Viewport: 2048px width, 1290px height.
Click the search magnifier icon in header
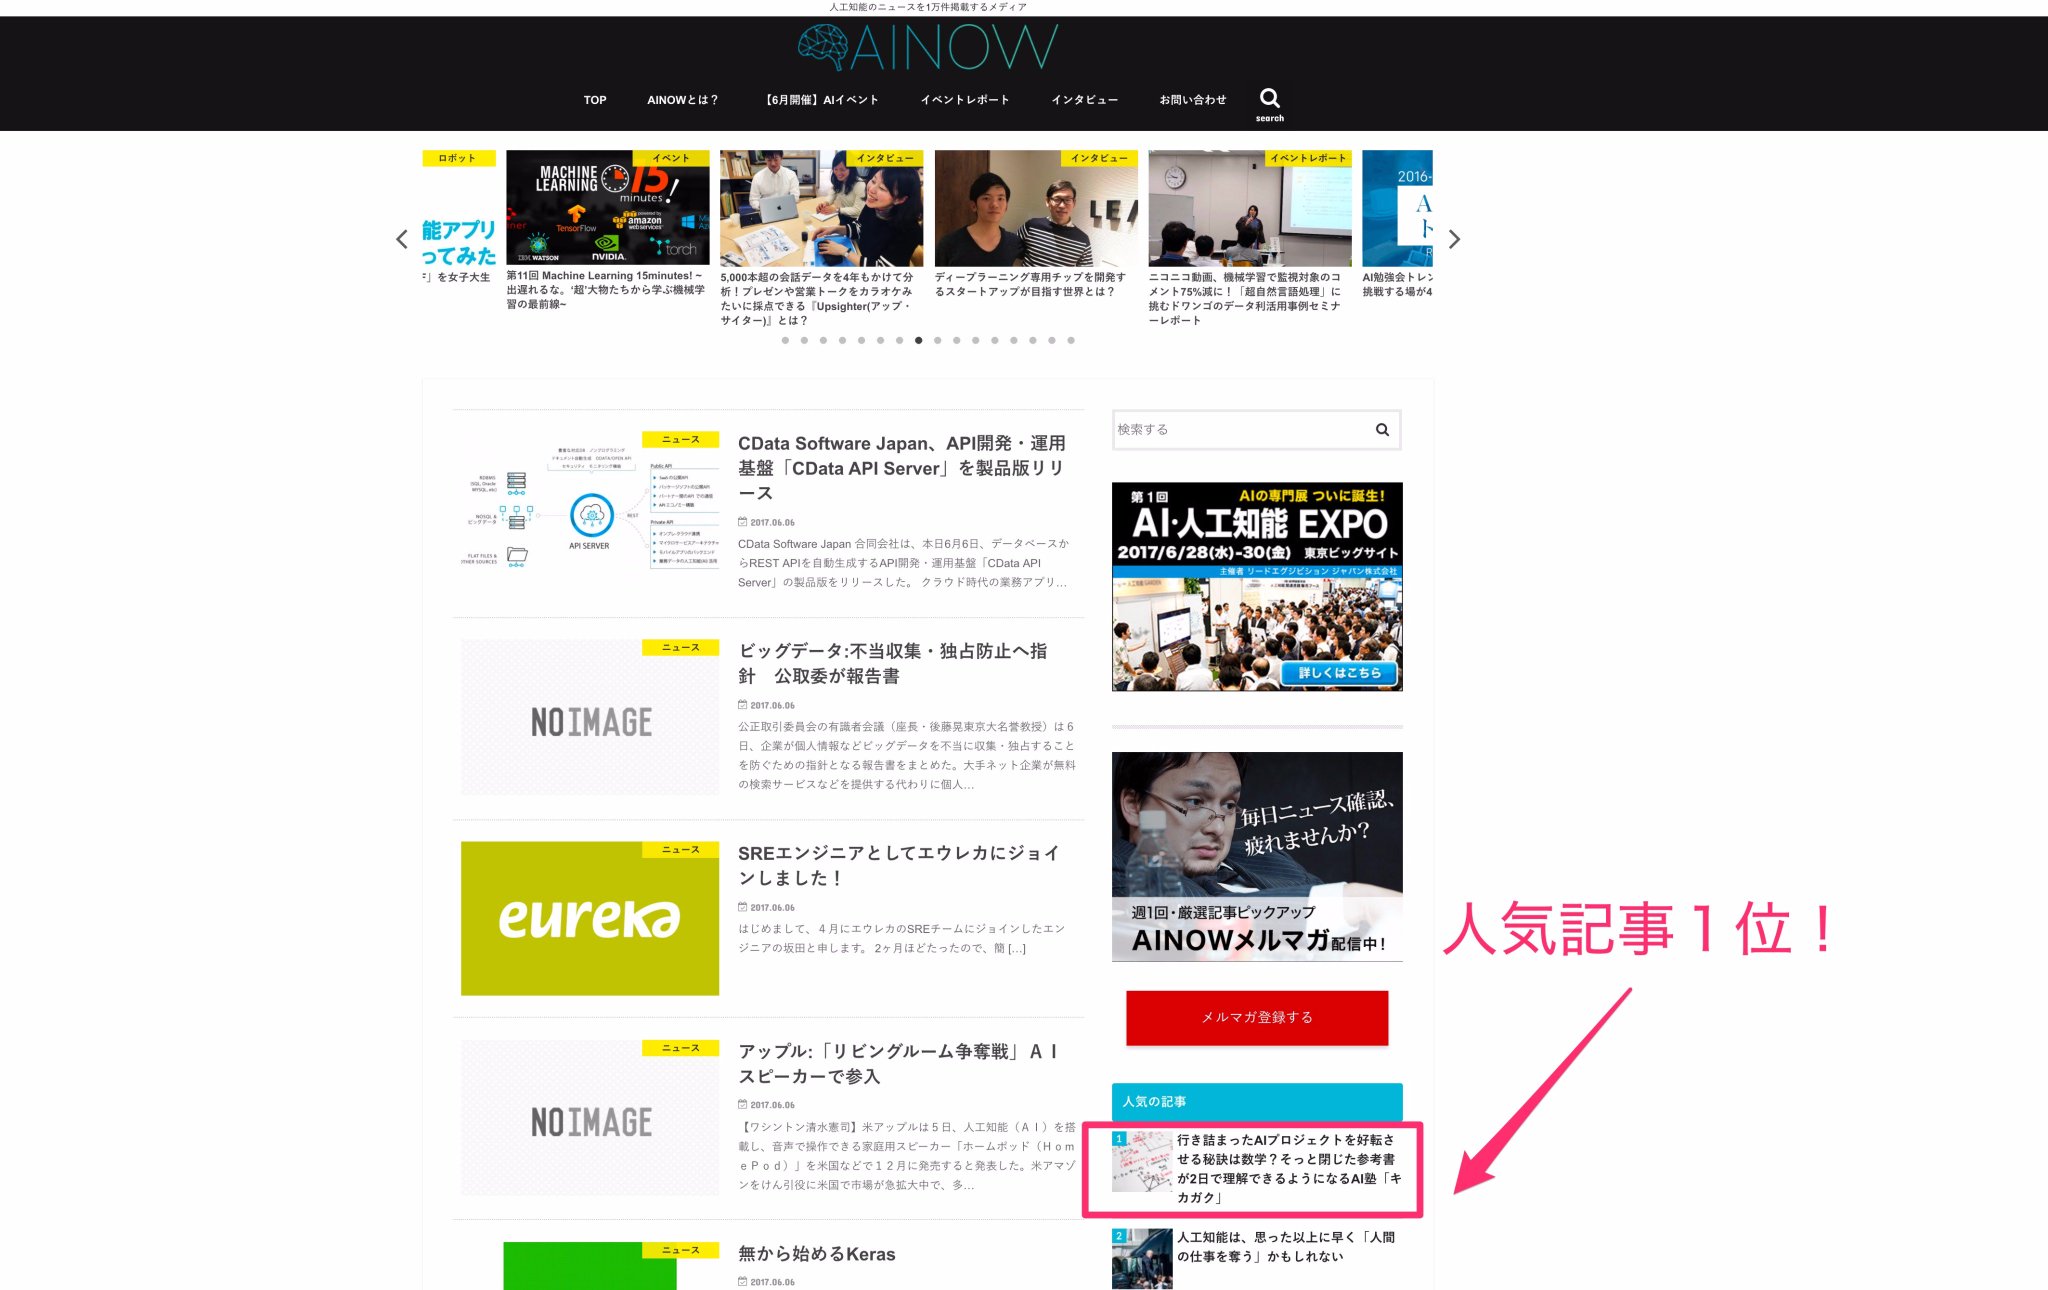click(1269, 99)
